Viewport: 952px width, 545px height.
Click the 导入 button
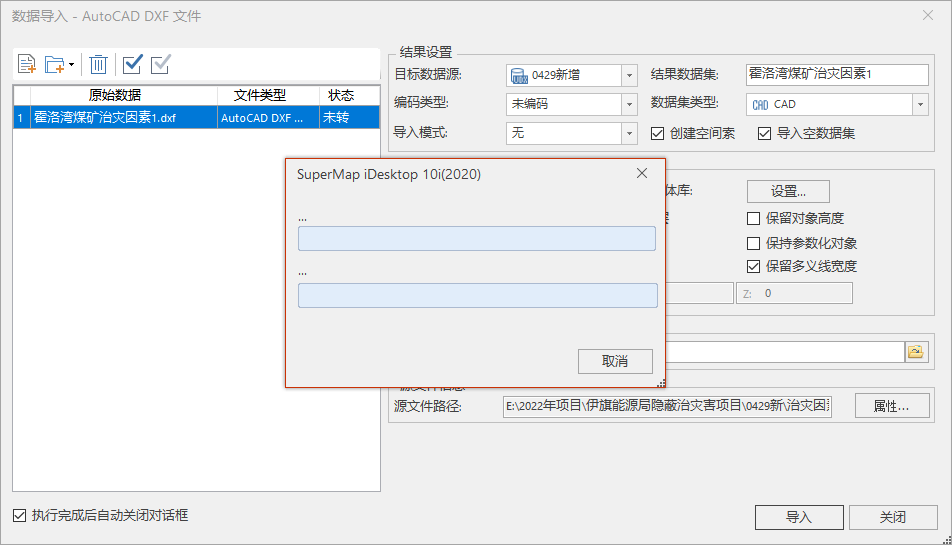point(799,517)
